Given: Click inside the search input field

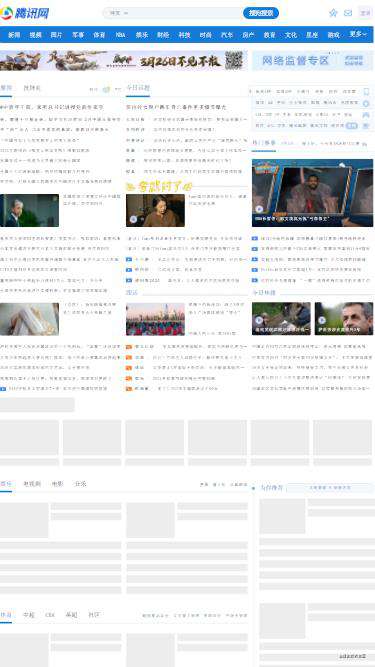Looking at the screenshot, I should point(185,13).
